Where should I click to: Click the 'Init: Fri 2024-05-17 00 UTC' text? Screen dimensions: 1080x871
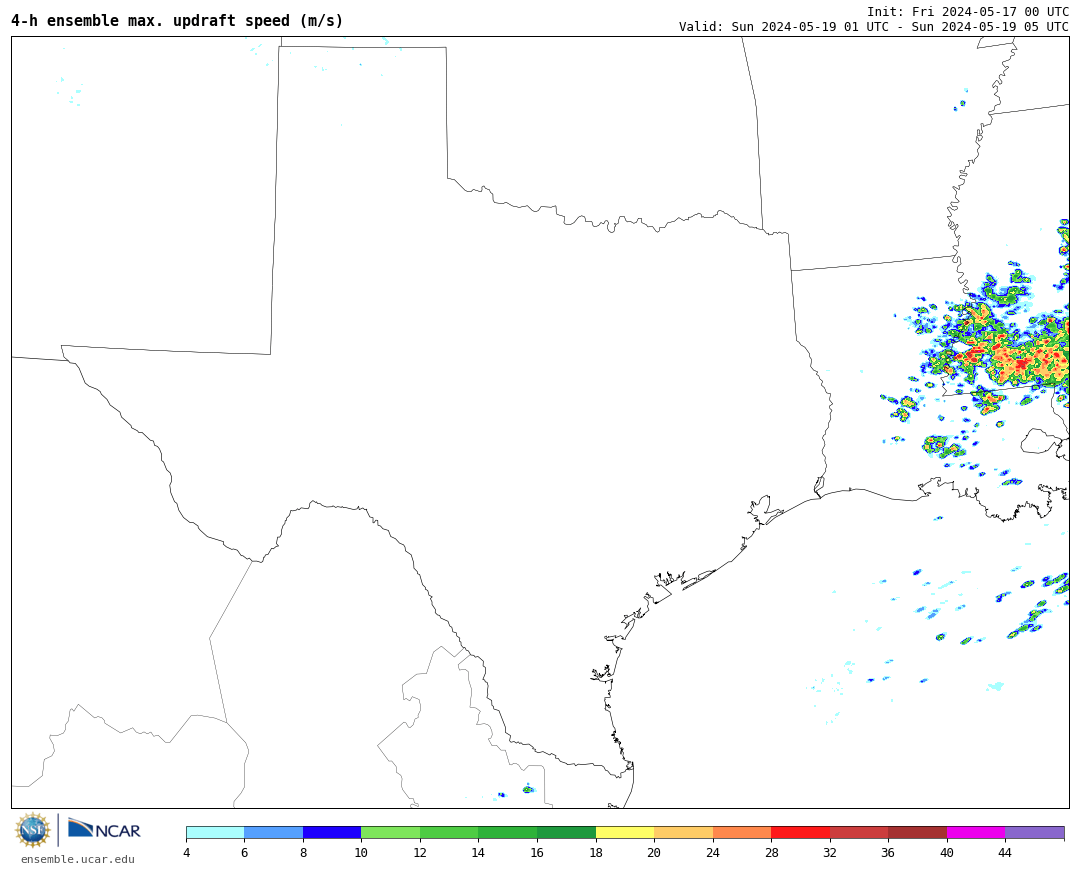tap(968, 12)
